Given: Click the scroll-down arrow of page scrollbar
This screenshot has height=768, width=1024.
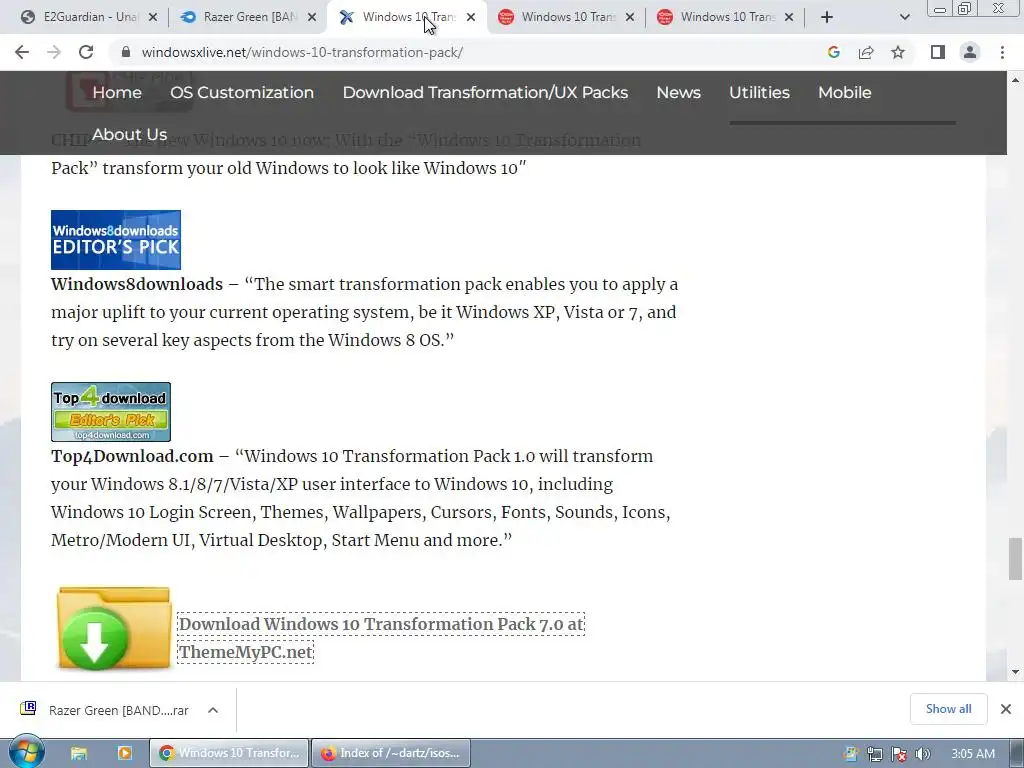Looking at the screenshot, I should click(x=1015, y=671).
